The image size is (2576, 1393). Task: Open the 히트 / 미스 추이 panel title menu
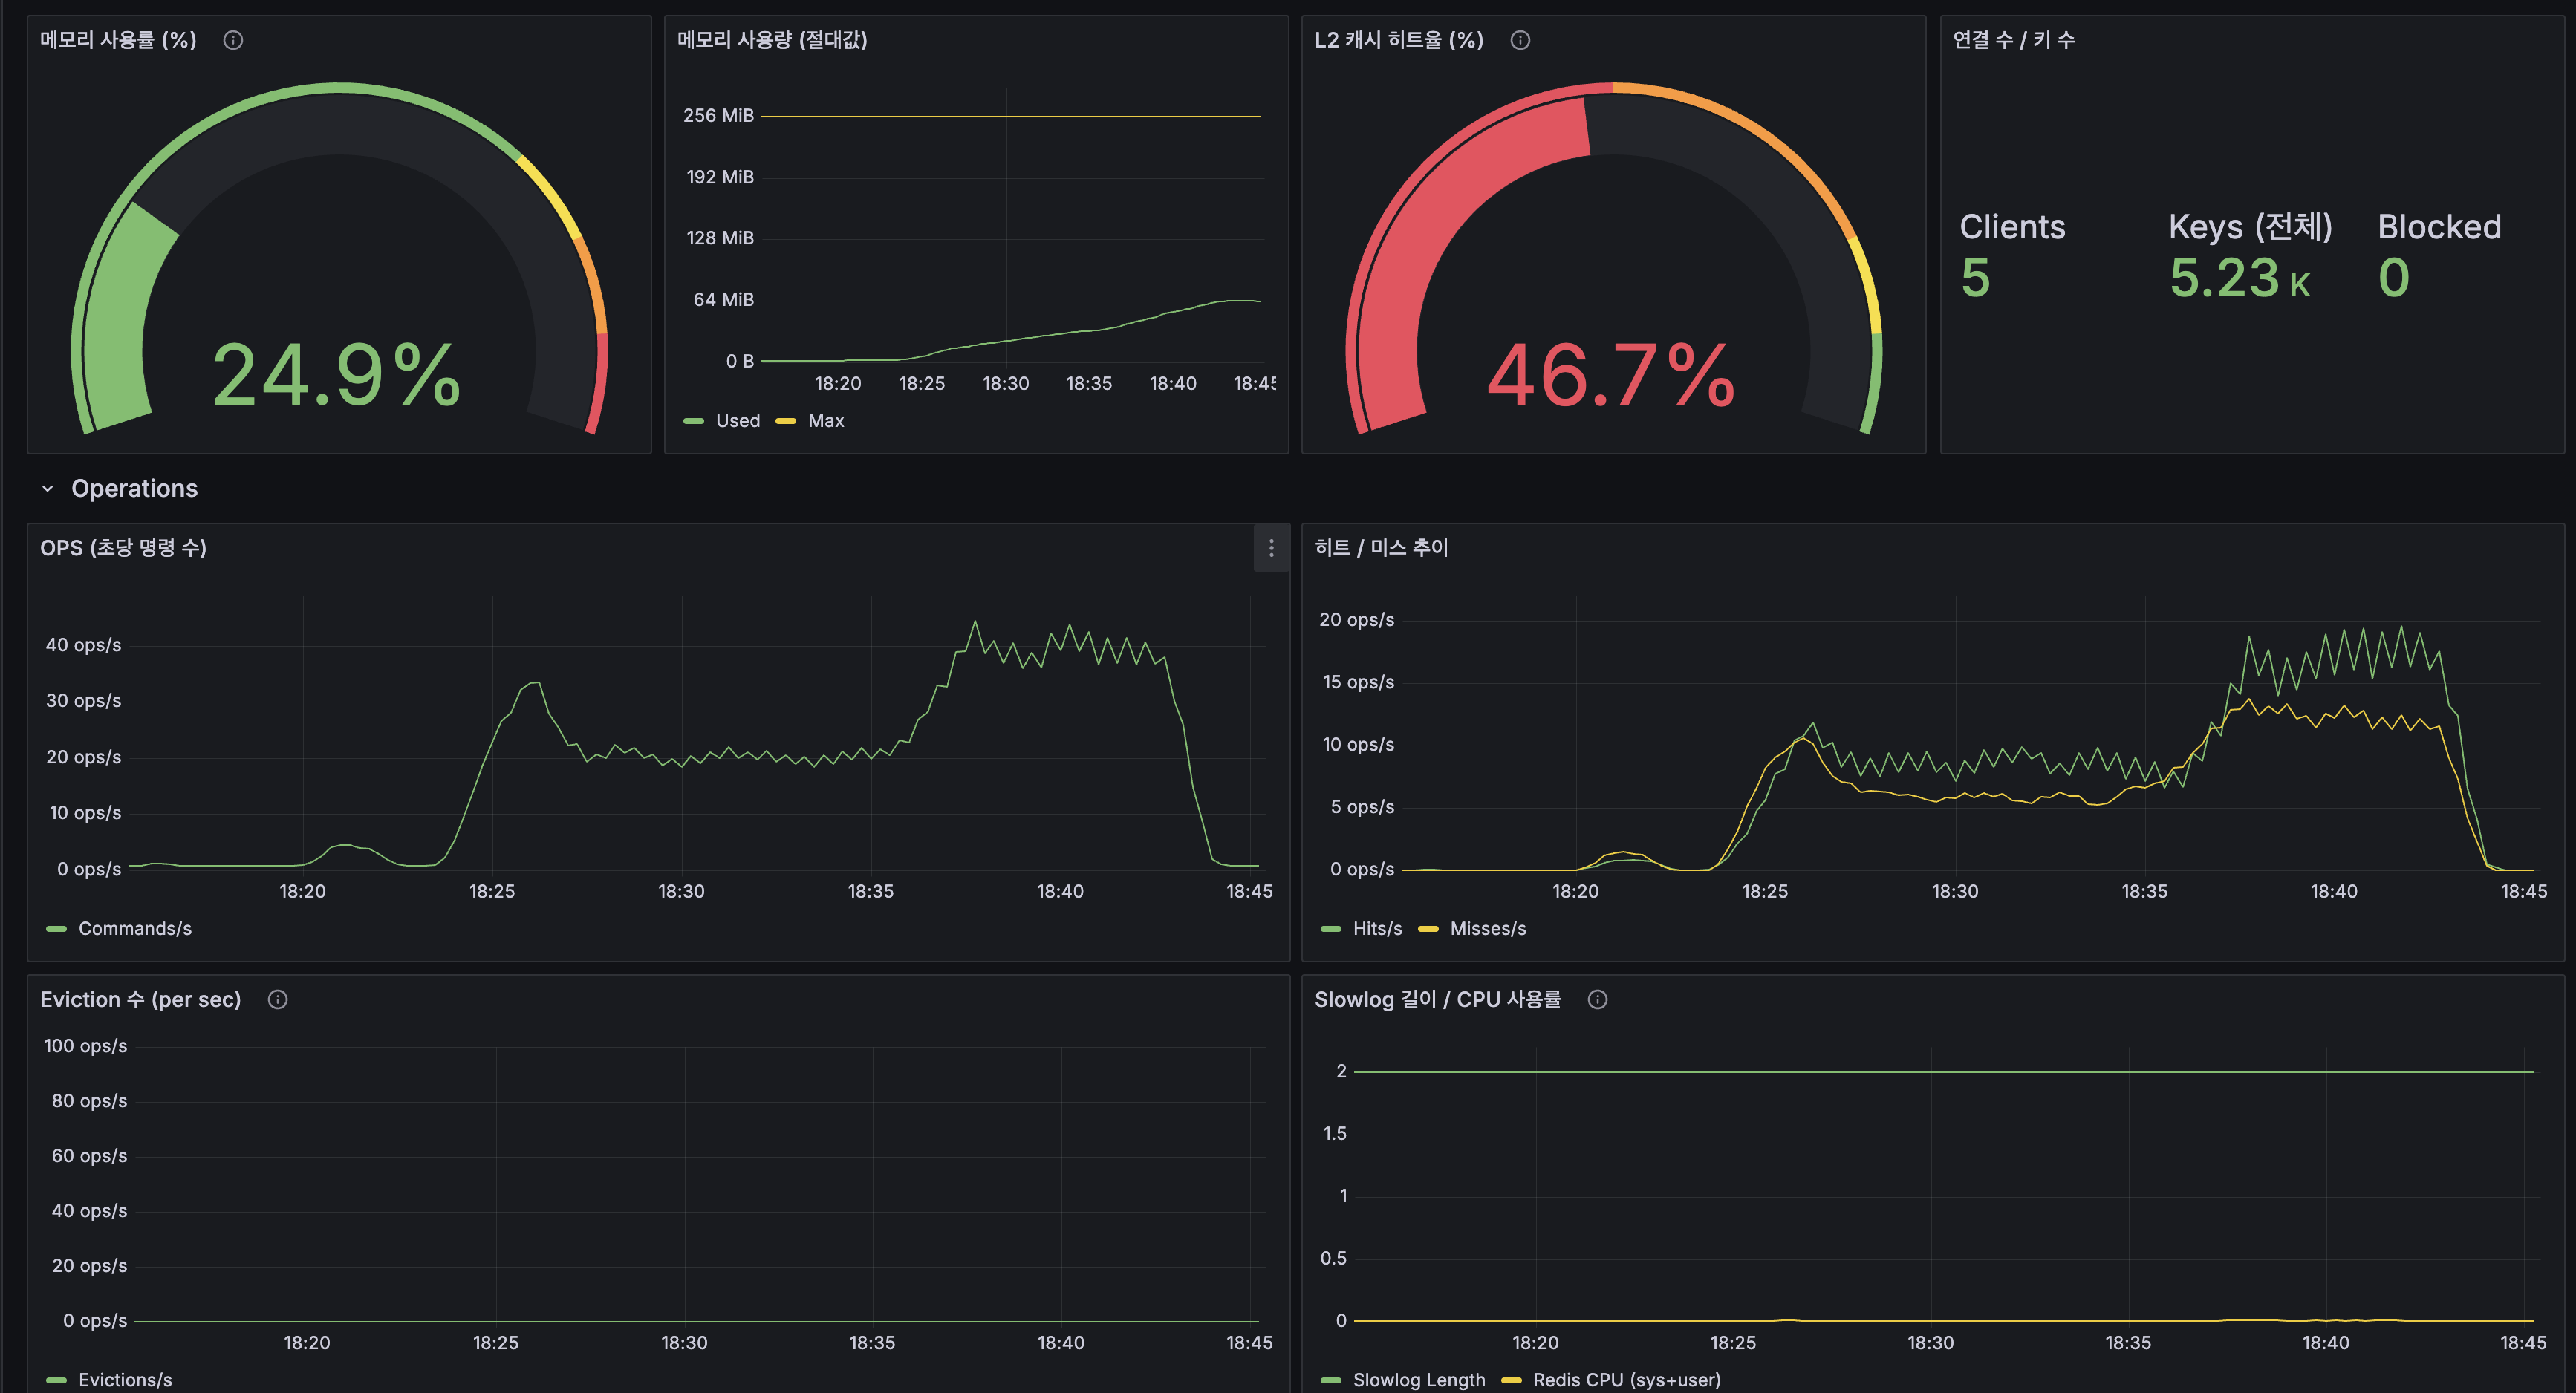[1381, 548]
